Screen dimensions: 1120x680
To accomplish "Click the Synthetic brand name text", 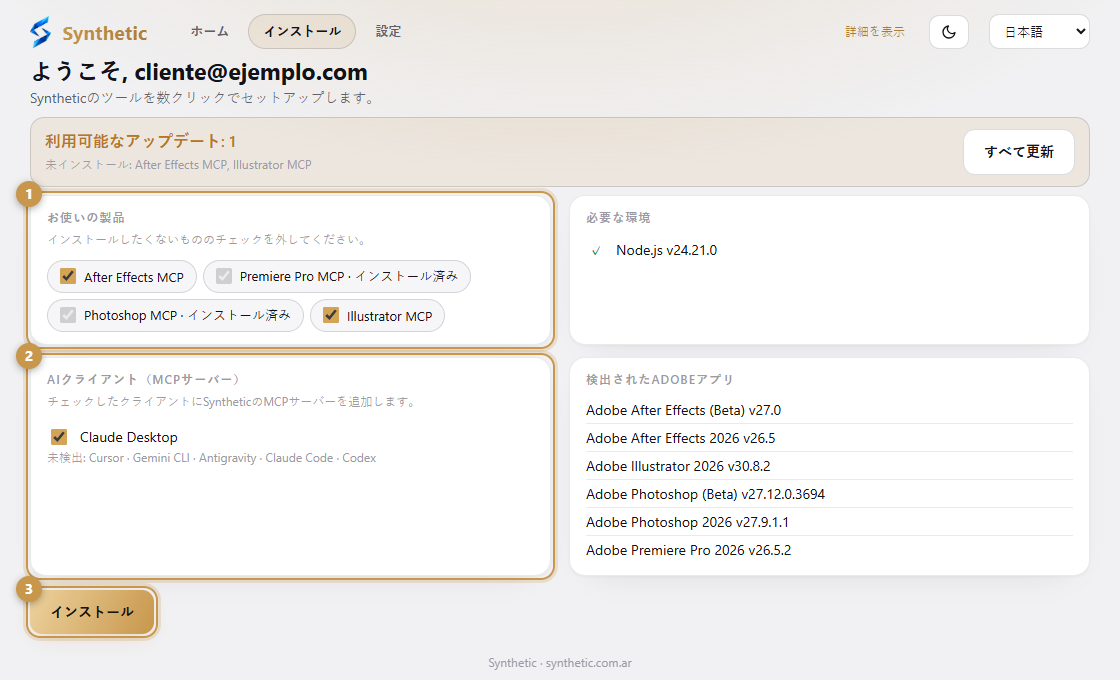I will pyautogui.click(x=104, y=34).
